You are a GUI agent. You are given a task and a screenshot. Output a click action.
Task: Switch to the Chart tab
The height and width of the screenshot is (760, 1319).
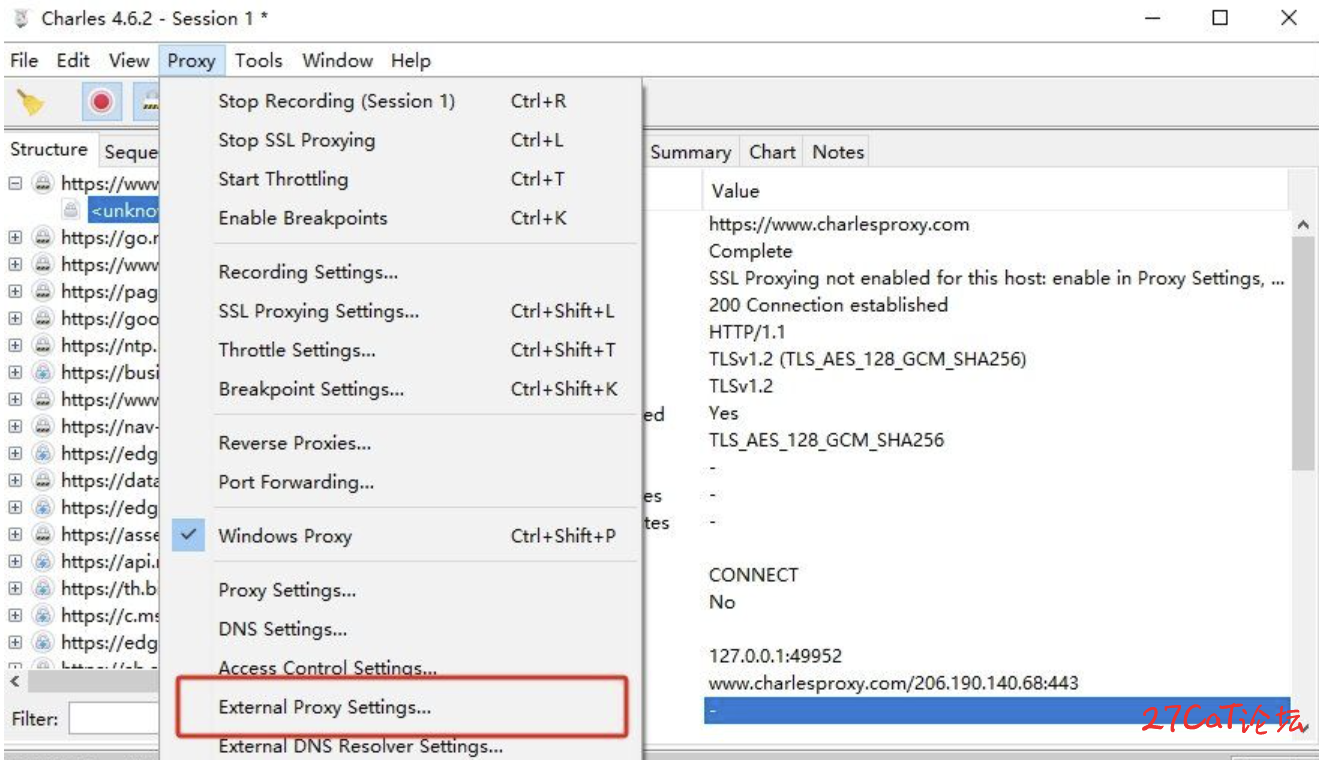pos(772,152)
